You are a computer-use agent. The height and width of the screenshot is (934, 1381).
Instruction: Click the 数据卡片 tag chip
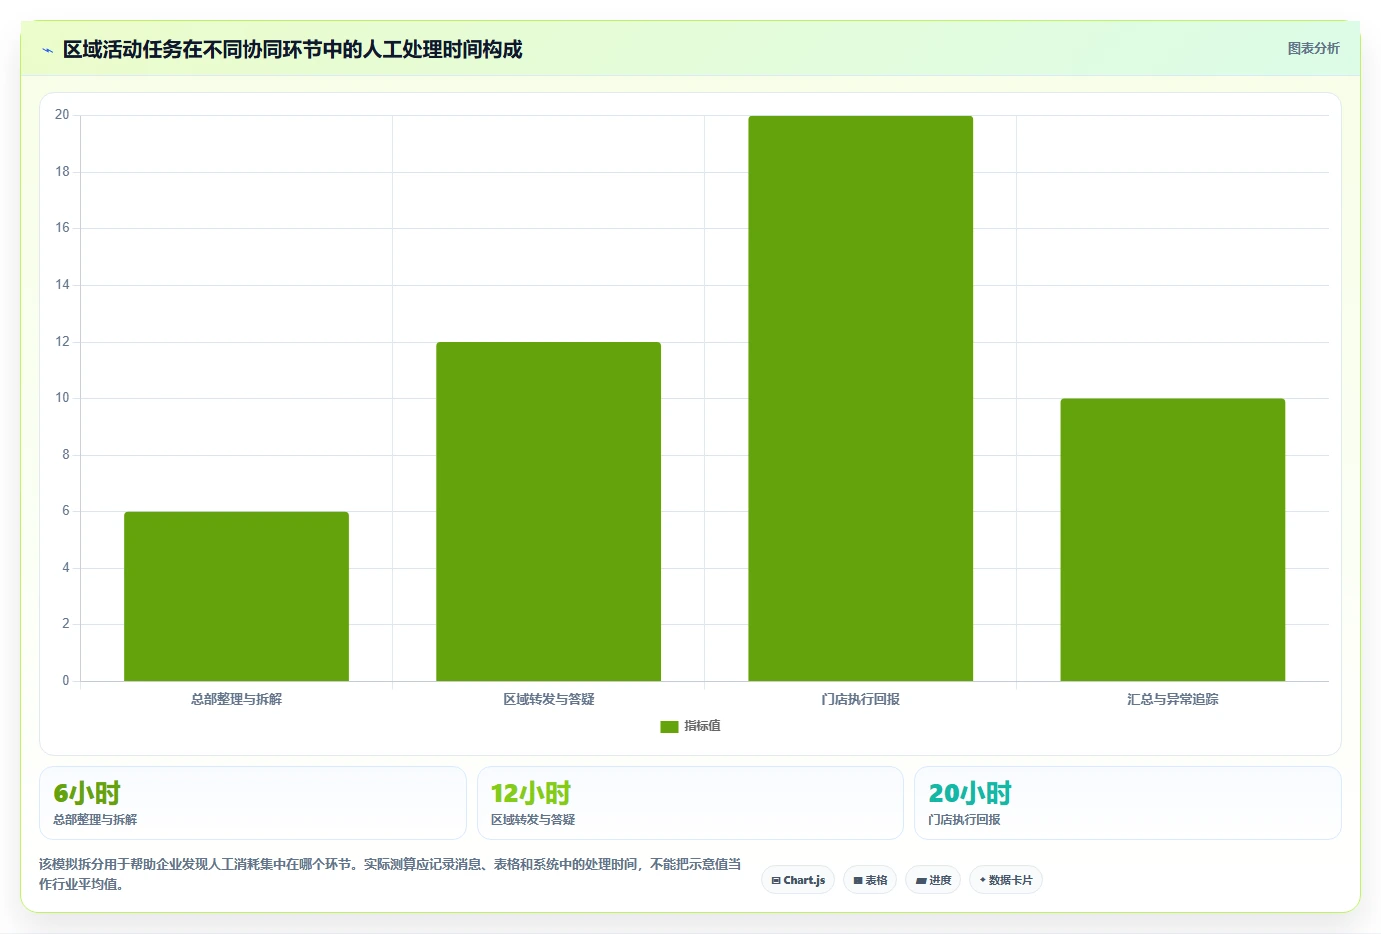[1006, 880]
